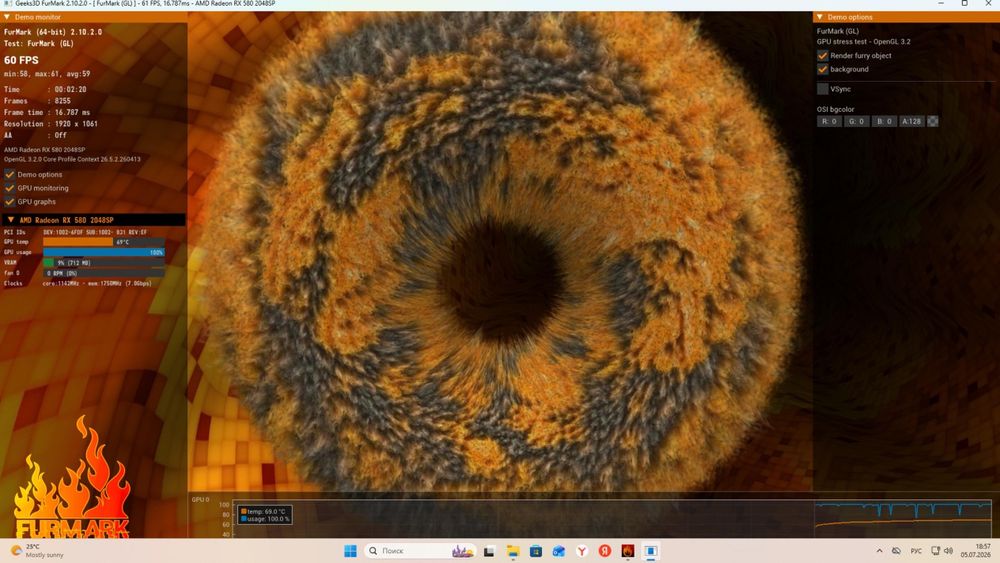Open File Explorer from taskbar
Screen dimensions: 1000x563
513,551
